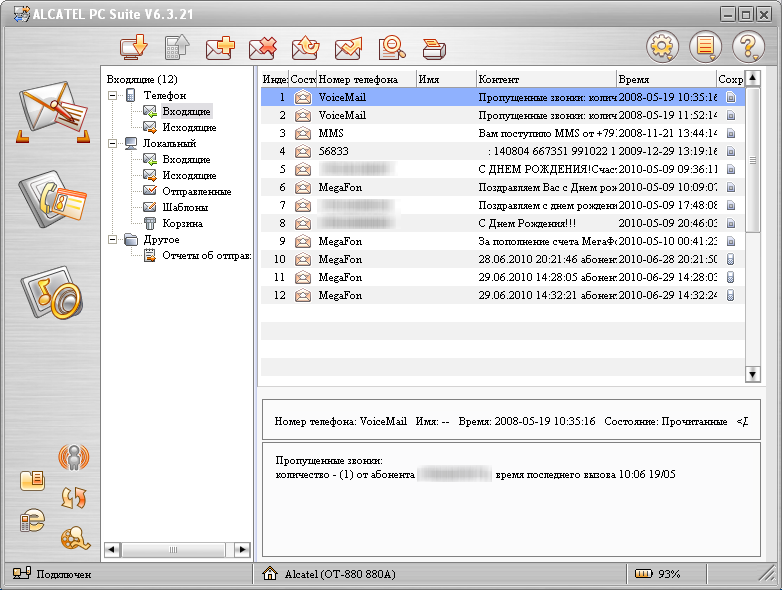Select Исходящие under Локальный
This screenshot has height=590, width=783.
pos(189,175)
